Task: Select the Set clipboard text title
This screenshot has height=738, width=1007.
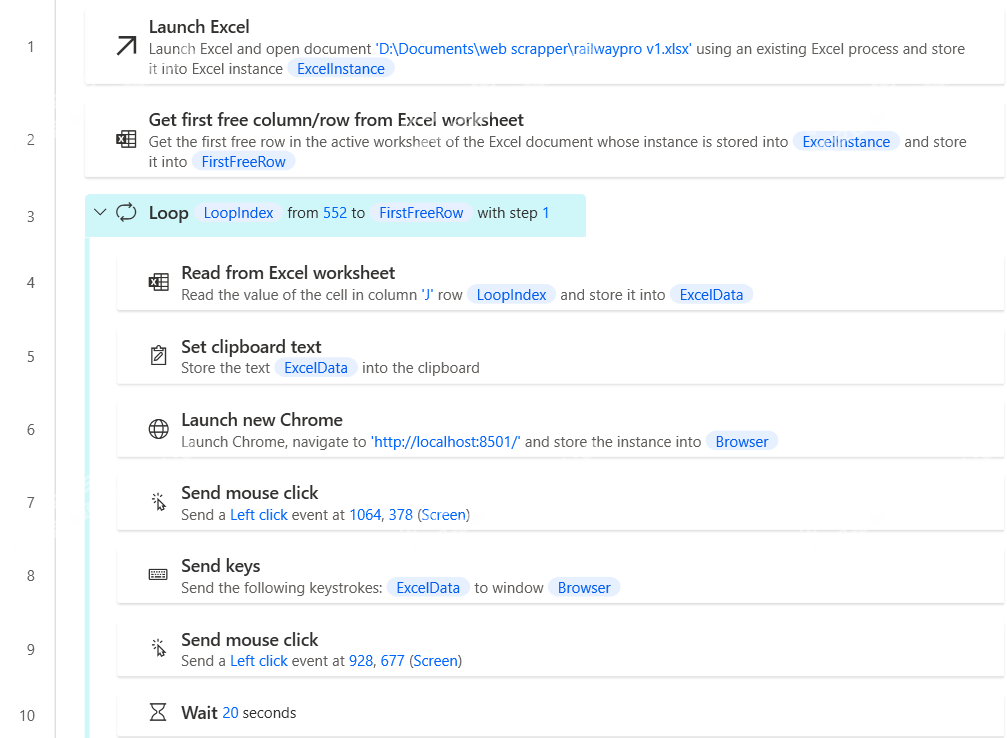Action: point(251,347)
